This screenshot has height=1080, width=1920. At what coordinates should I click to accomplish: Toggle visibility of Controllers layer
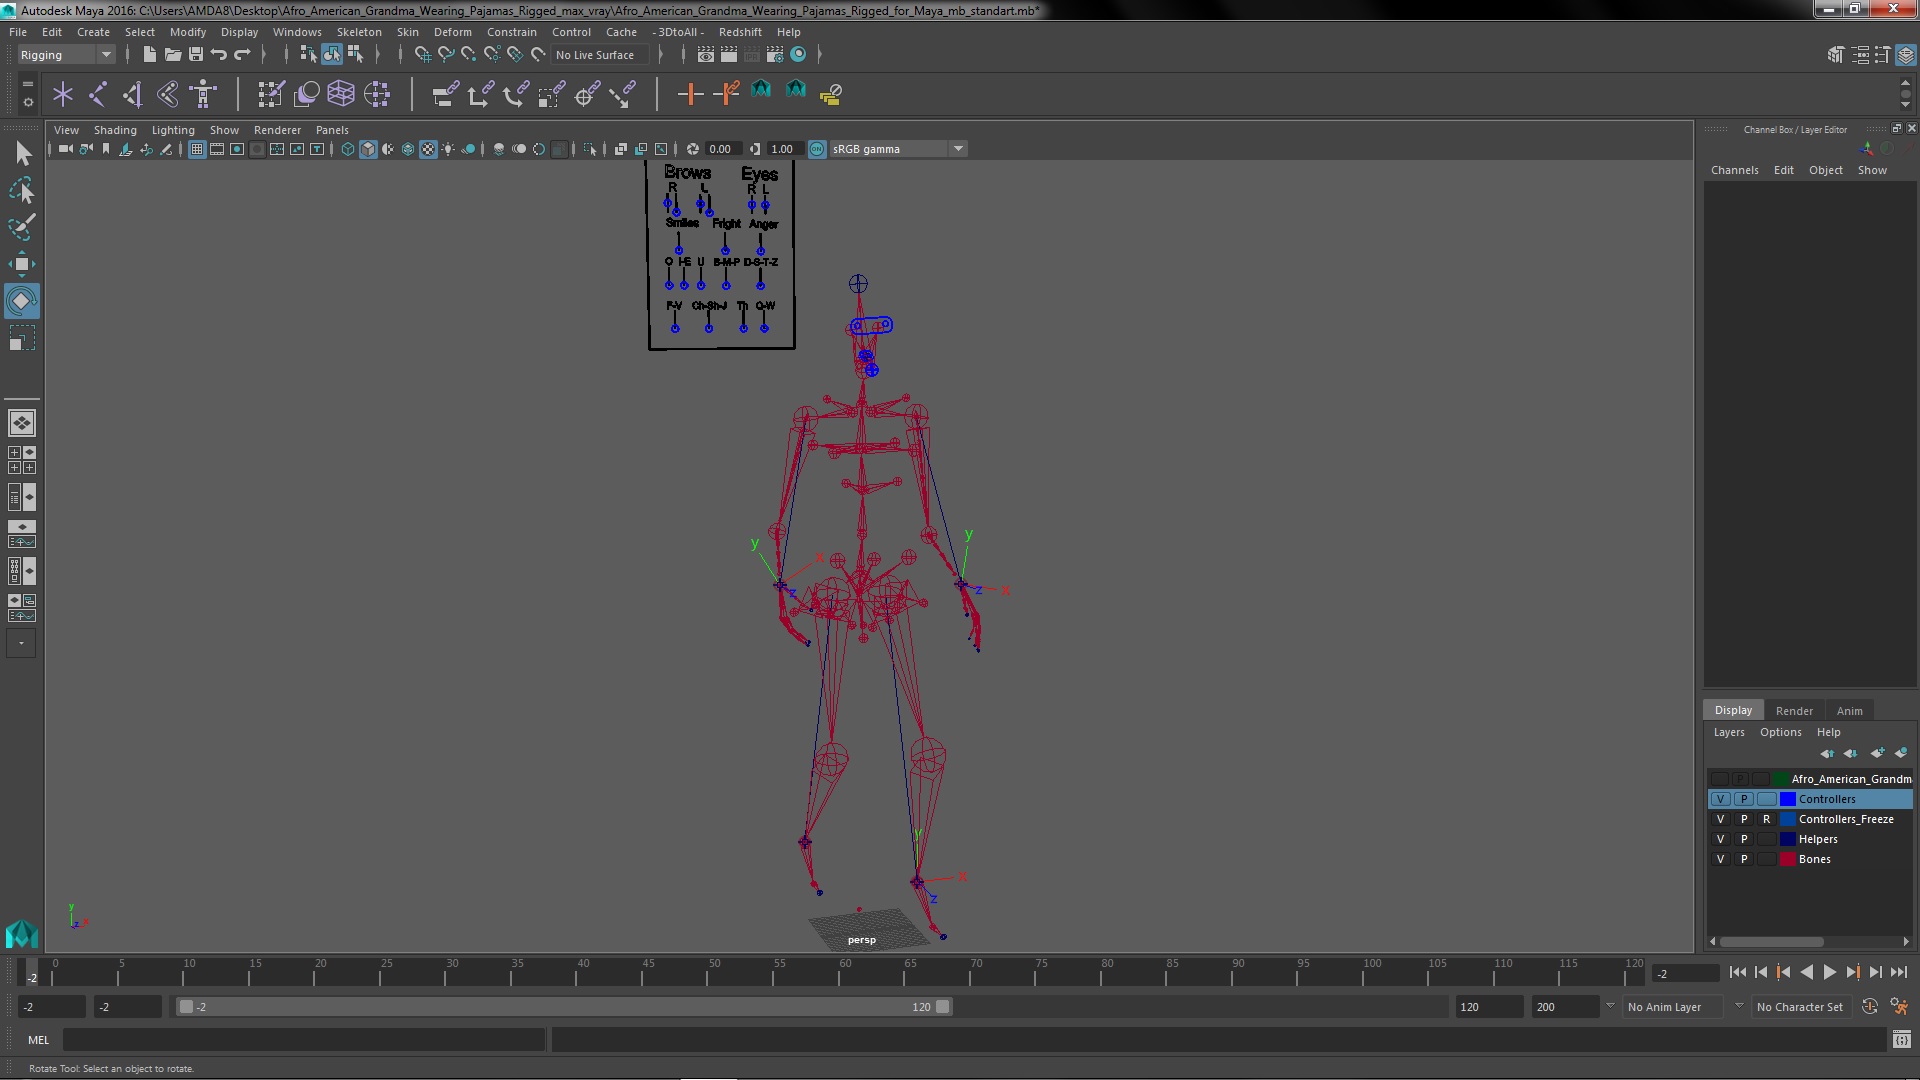tap(1720, 798)
